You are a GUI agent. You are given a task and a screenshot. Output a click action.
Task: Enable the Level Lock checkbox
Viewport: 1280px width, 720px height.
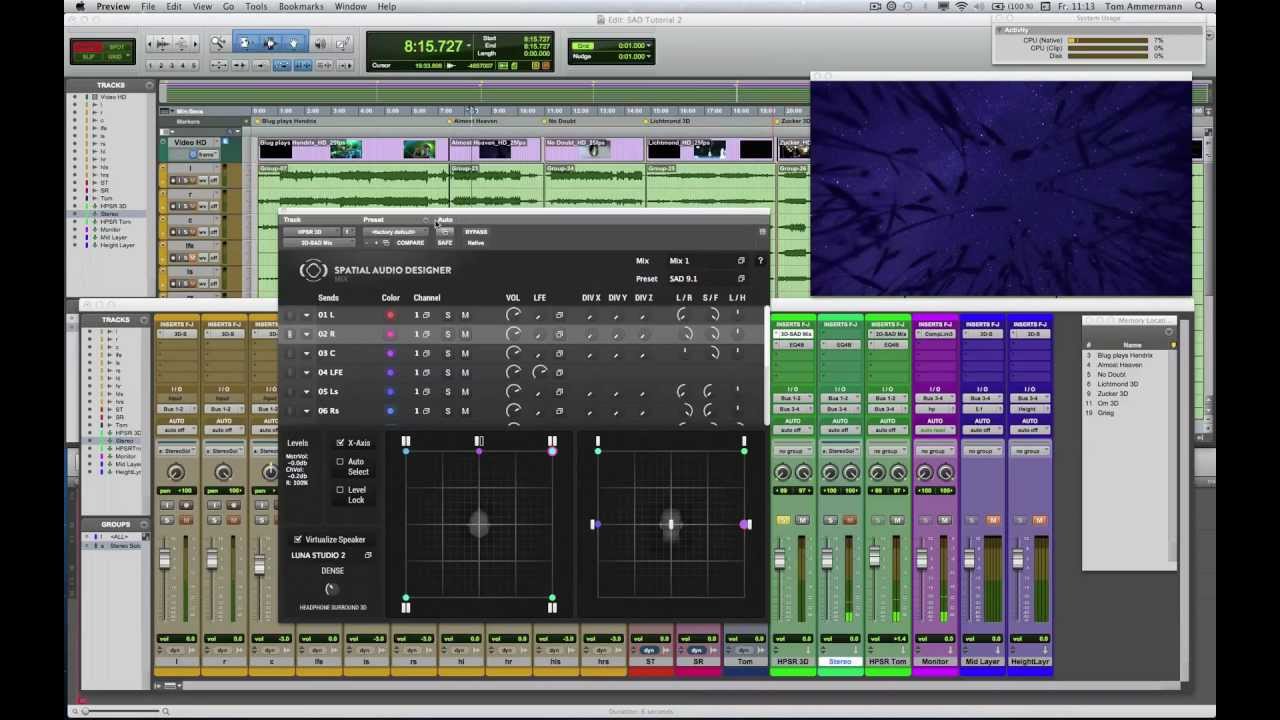point(340,490)
